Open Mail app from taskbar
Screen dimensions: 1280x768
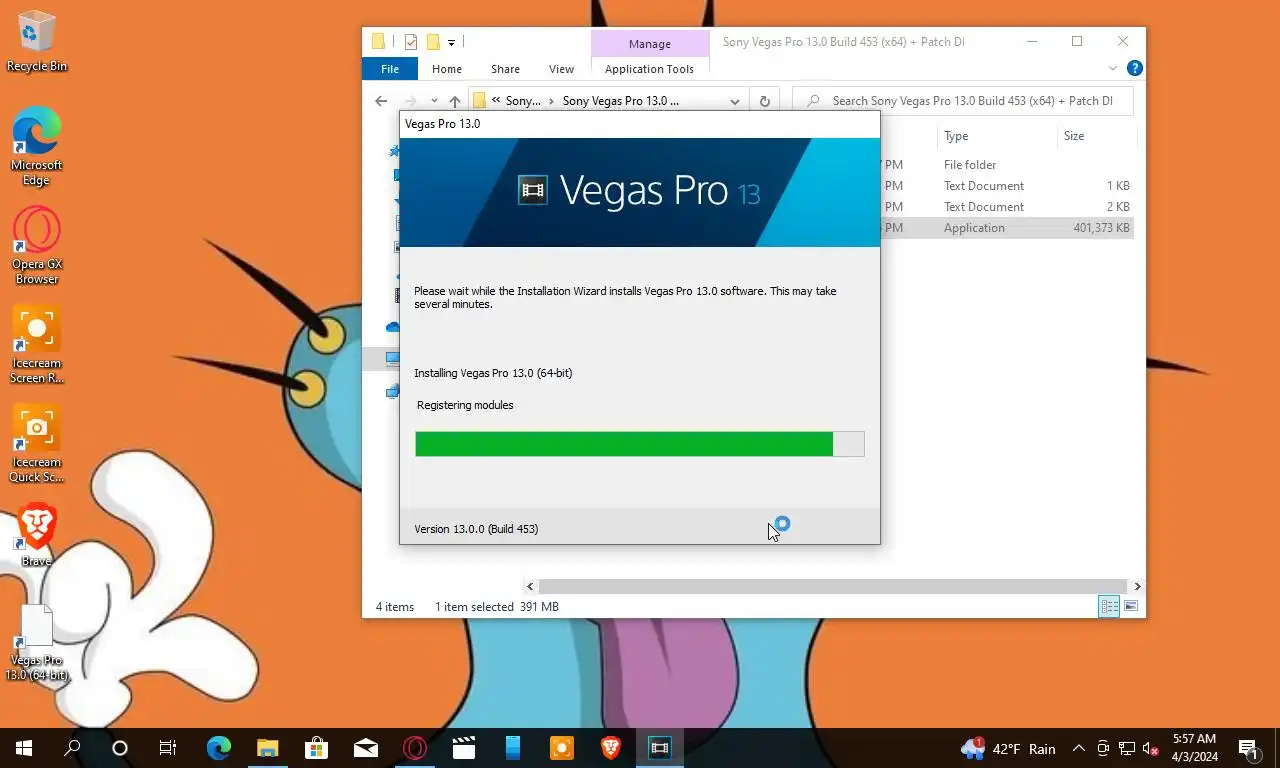(x=365, y=748)
